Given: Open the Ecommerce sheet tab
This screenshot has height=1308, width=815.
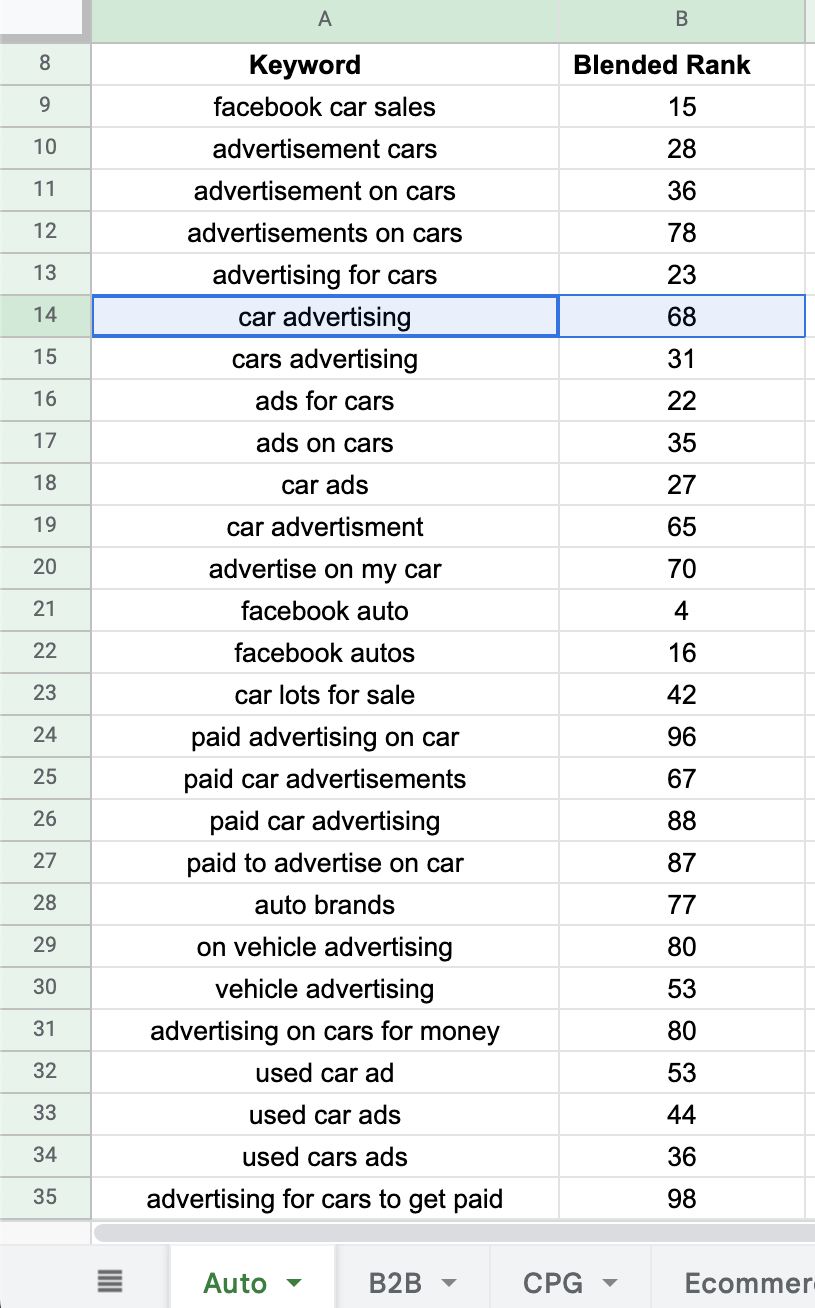Looking at the screenshot, I should [747, 1283].
